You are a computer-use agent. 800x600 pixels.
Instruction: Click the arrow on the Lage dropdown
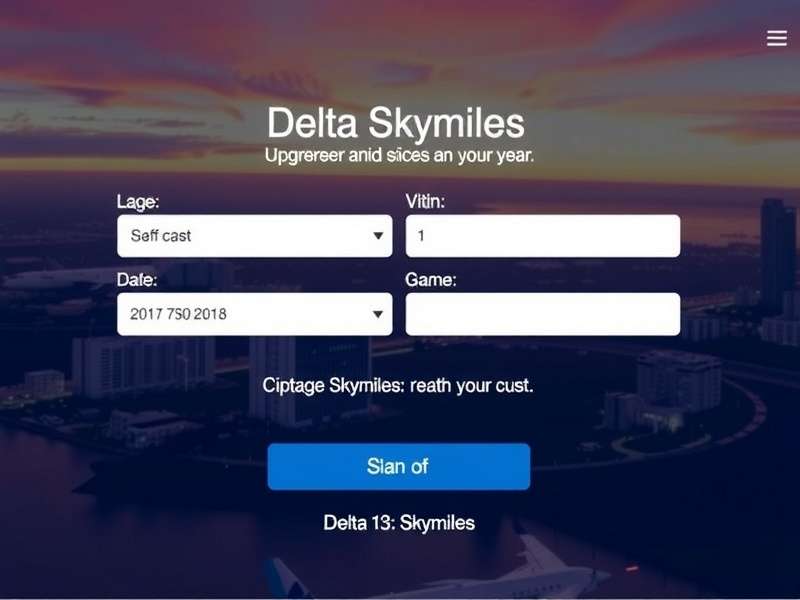click(378, 236)
